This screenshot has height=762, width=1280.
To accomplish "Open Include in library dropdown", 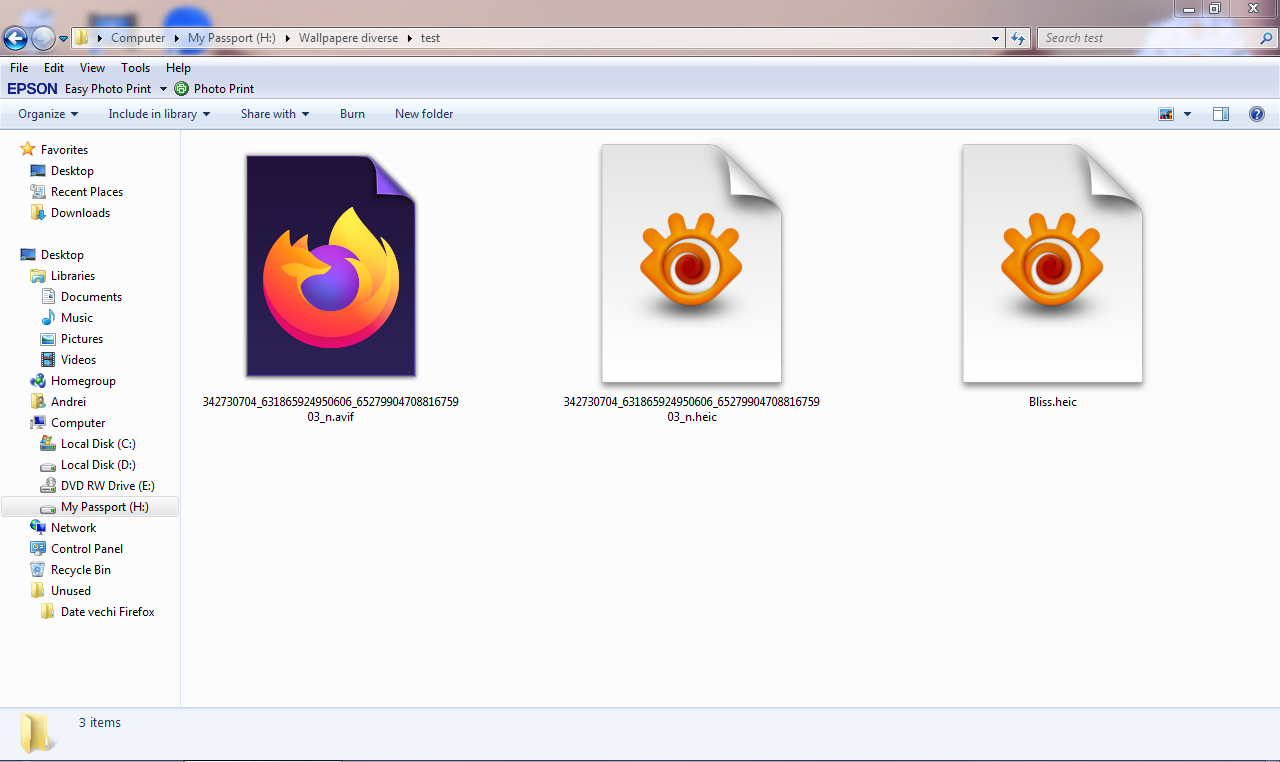I will coord(159,114).
